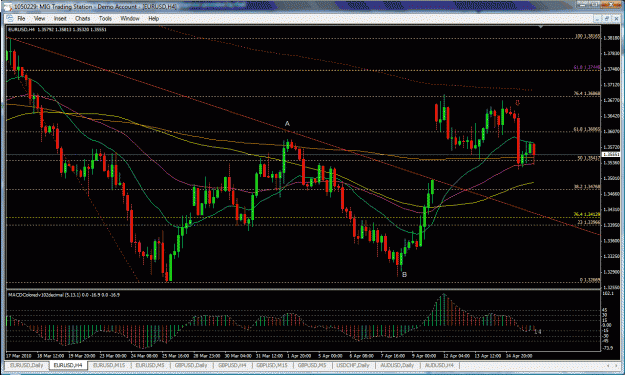
Task: Switch to the EURUSD,Daily chart tab
Action: [x=27, y=365]
